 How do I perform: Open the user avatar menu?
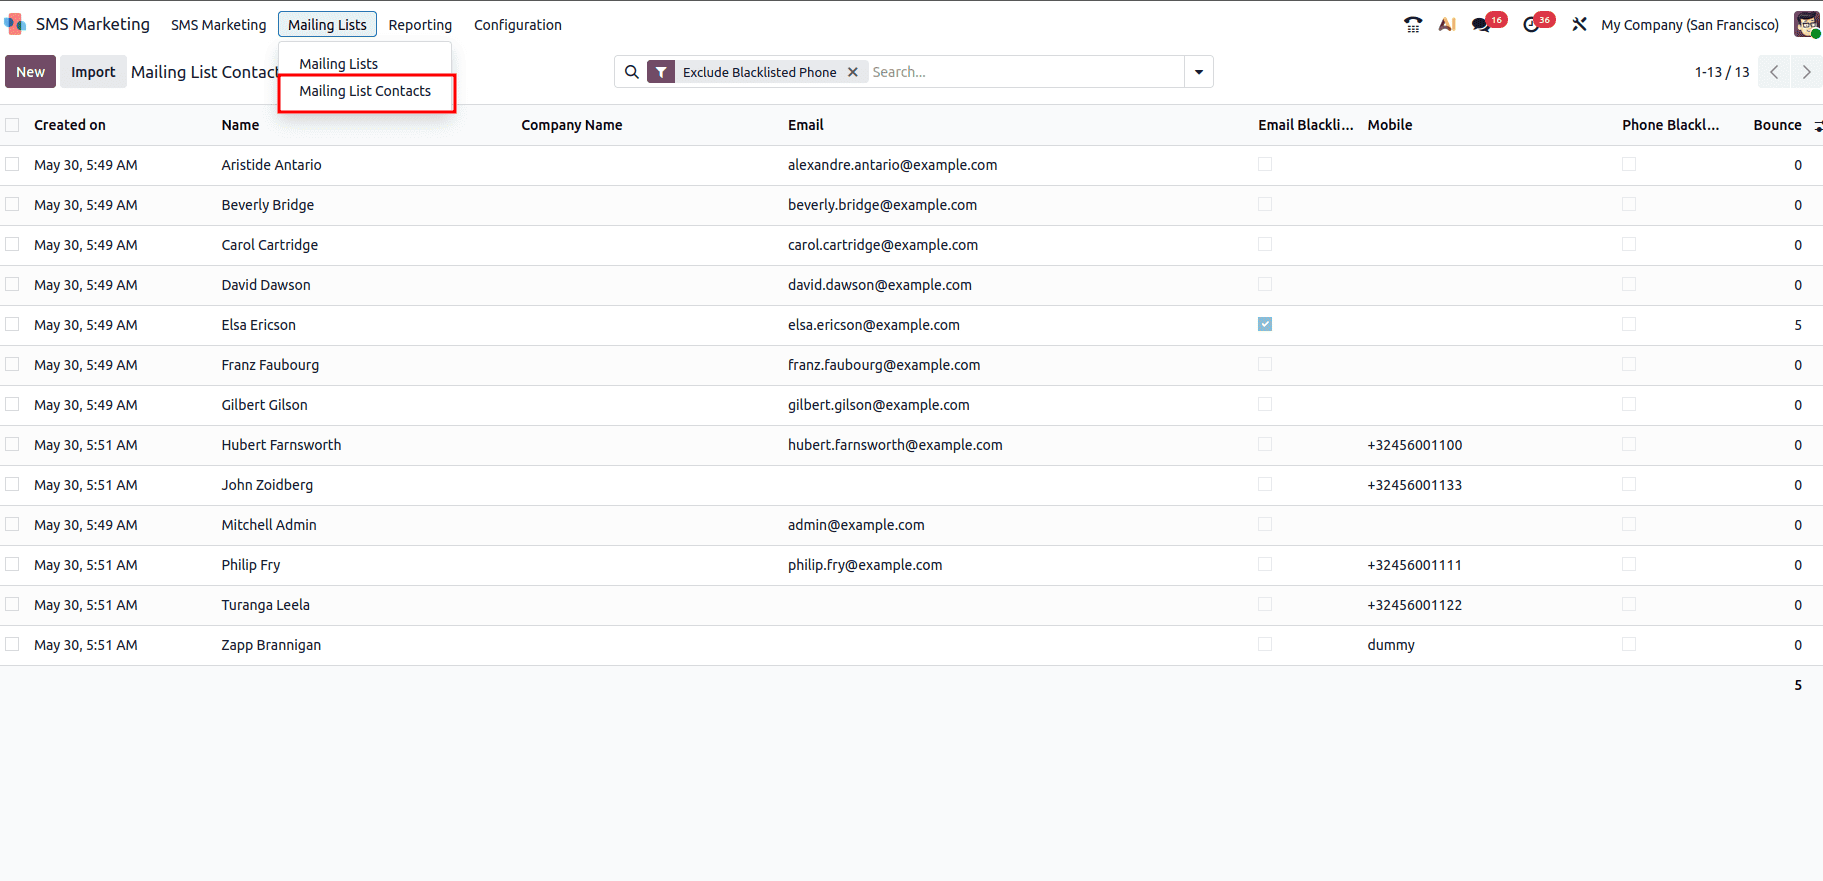[x=1806, y=25]
